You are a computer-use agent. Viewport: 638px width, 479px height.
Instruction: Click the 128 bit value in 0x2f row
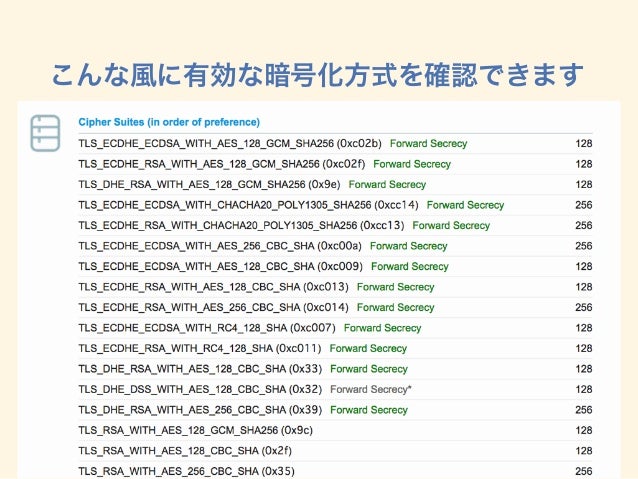click(584, 451)
